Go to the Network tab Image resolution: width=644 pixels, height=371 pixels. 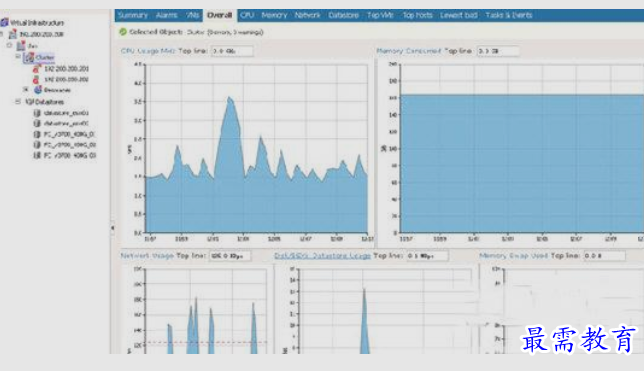(307, 15)
